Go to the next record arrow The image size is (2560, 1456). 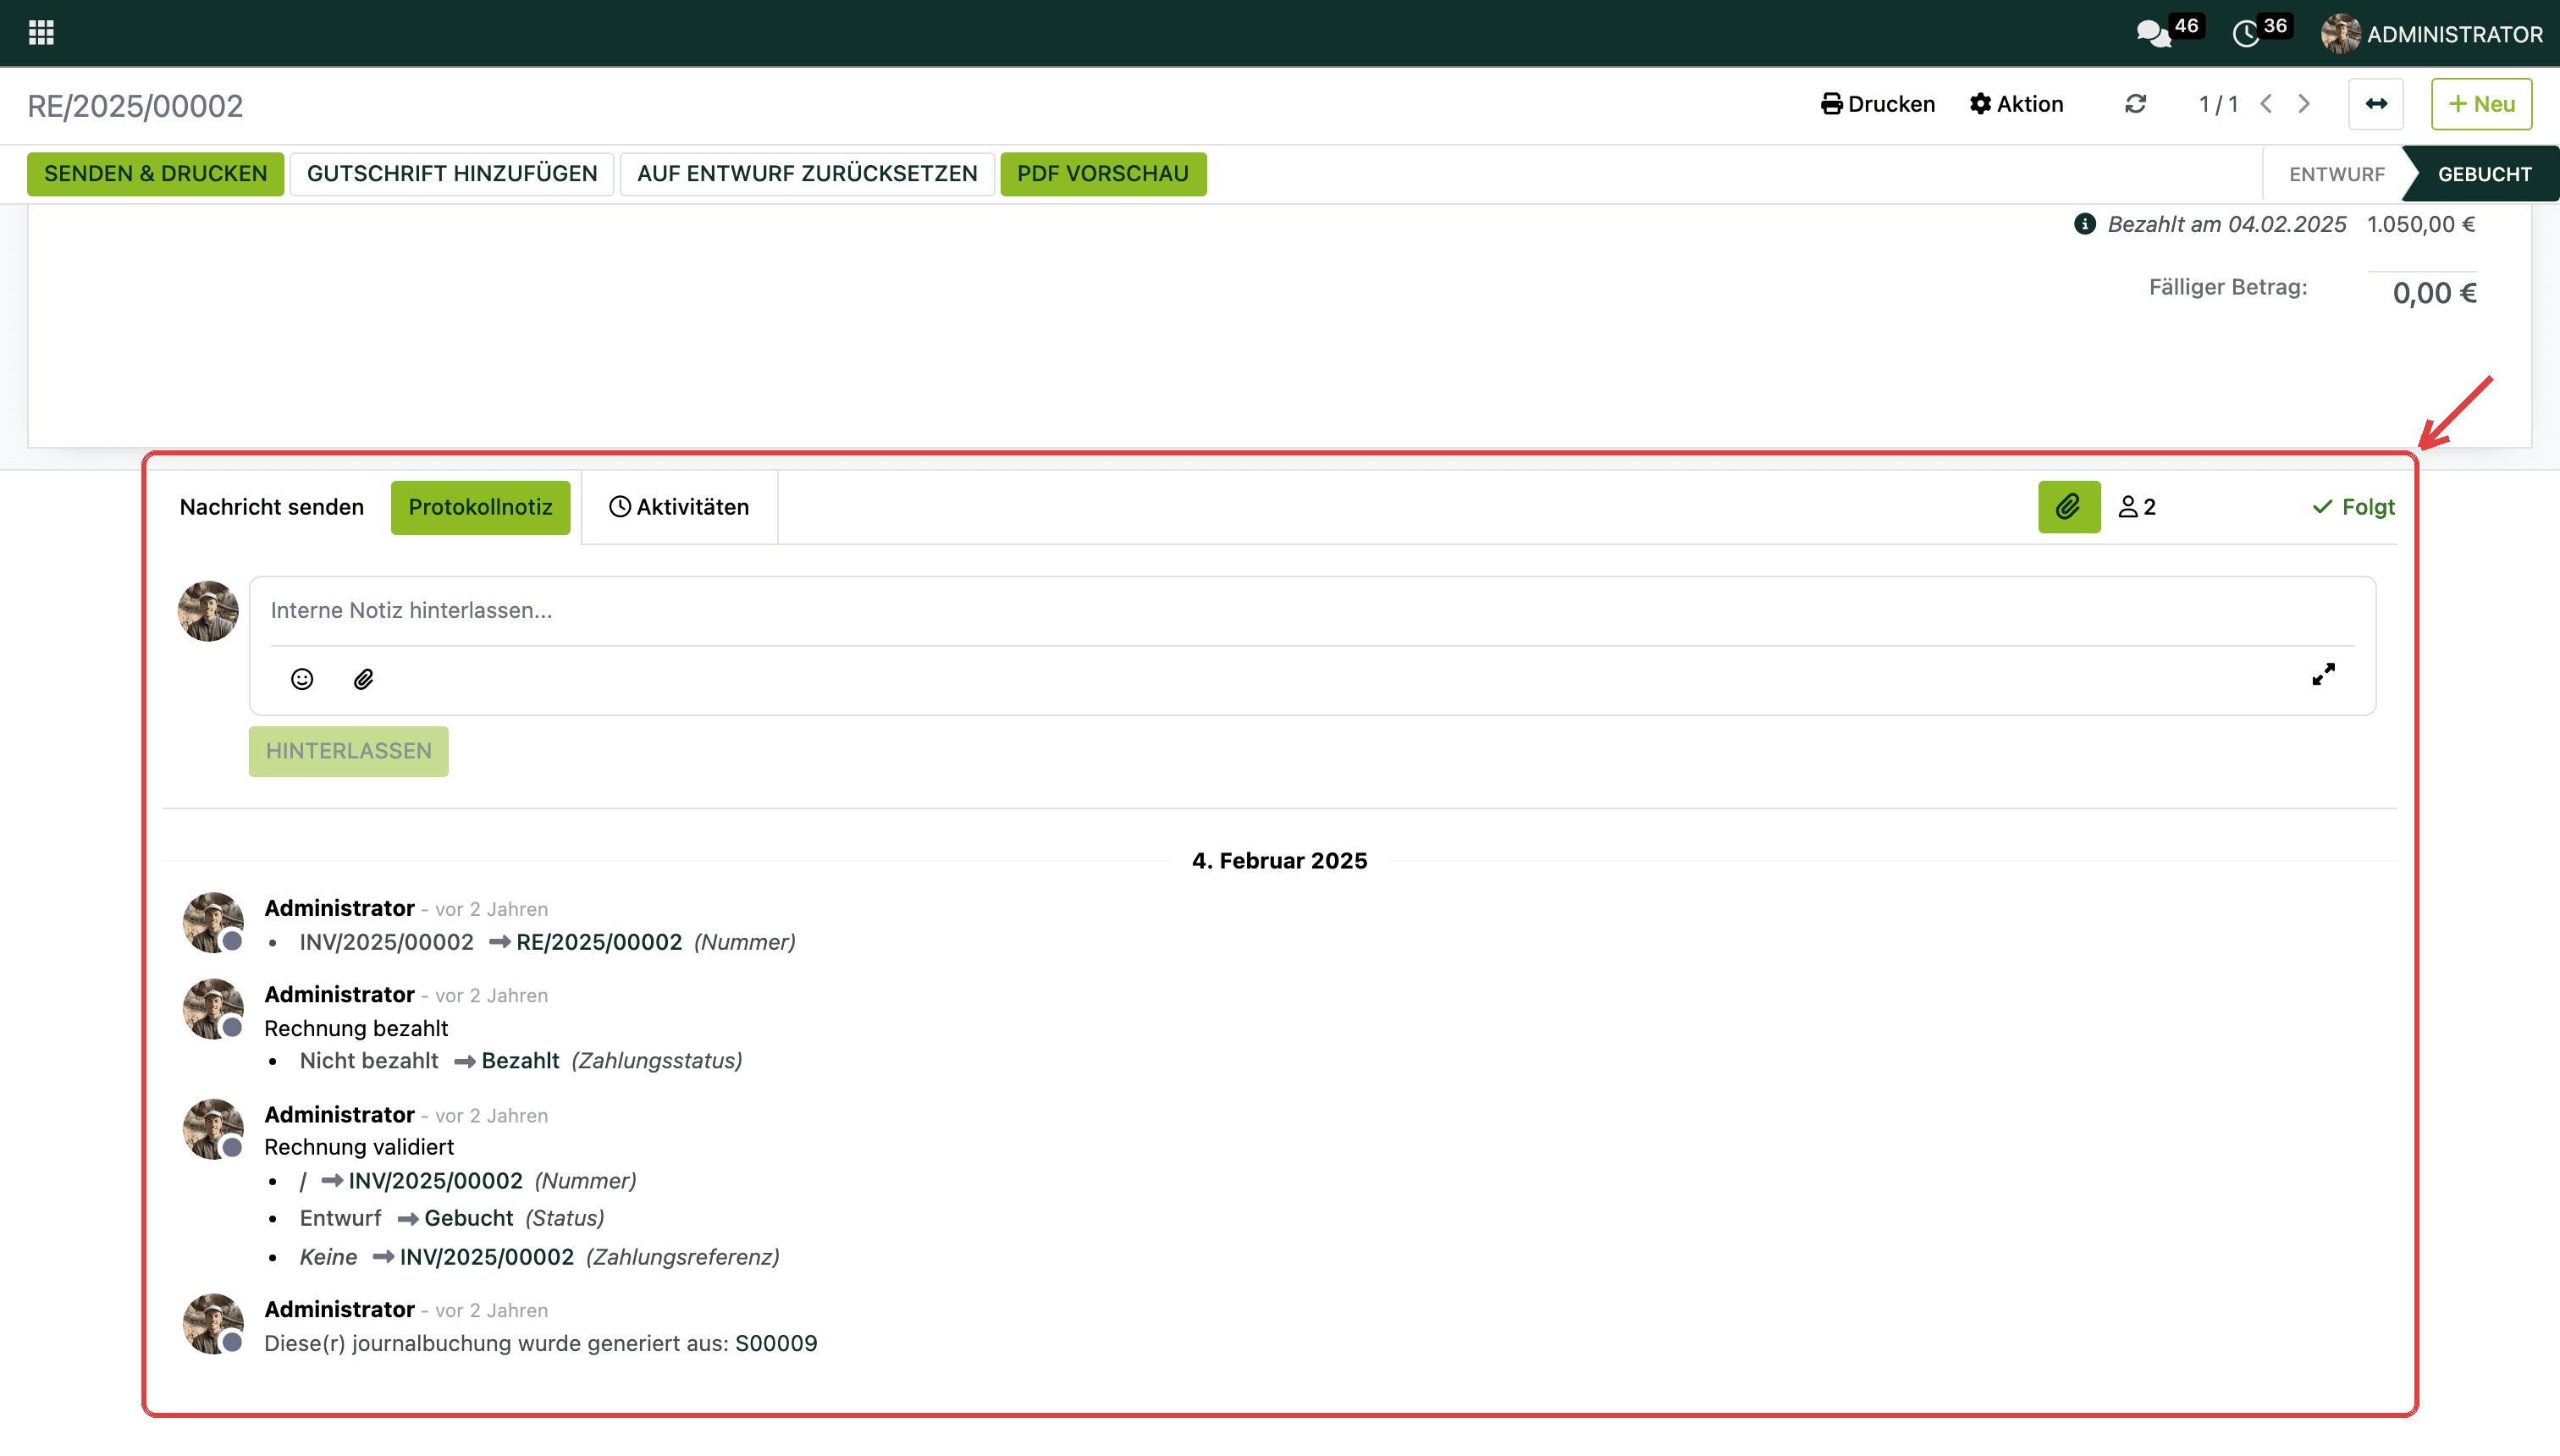click(2304, 104)
